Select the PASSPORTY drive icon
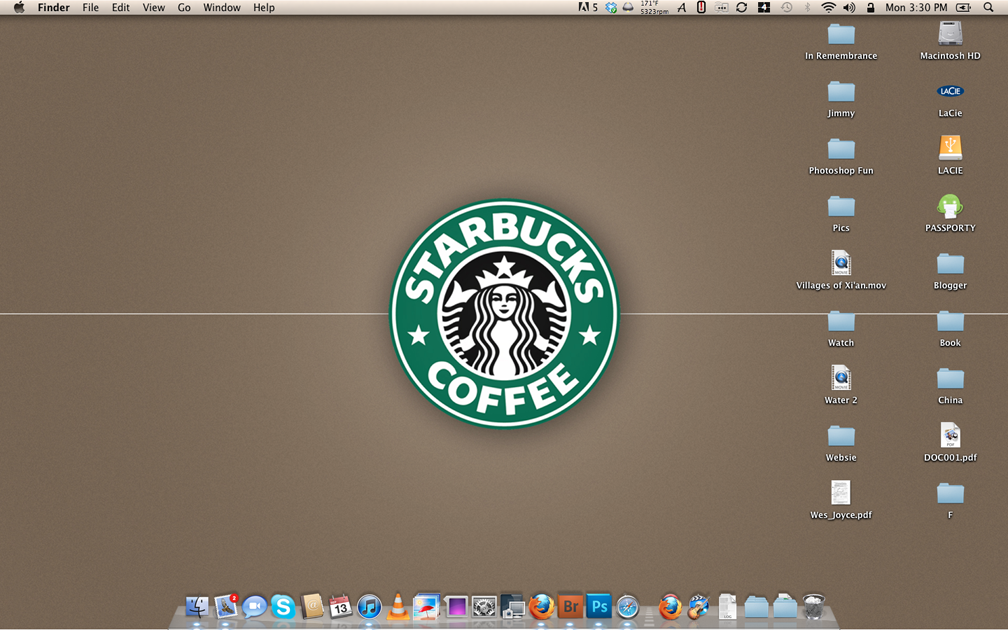This screenshot has width=1008, height=630. tap(950, 206)
